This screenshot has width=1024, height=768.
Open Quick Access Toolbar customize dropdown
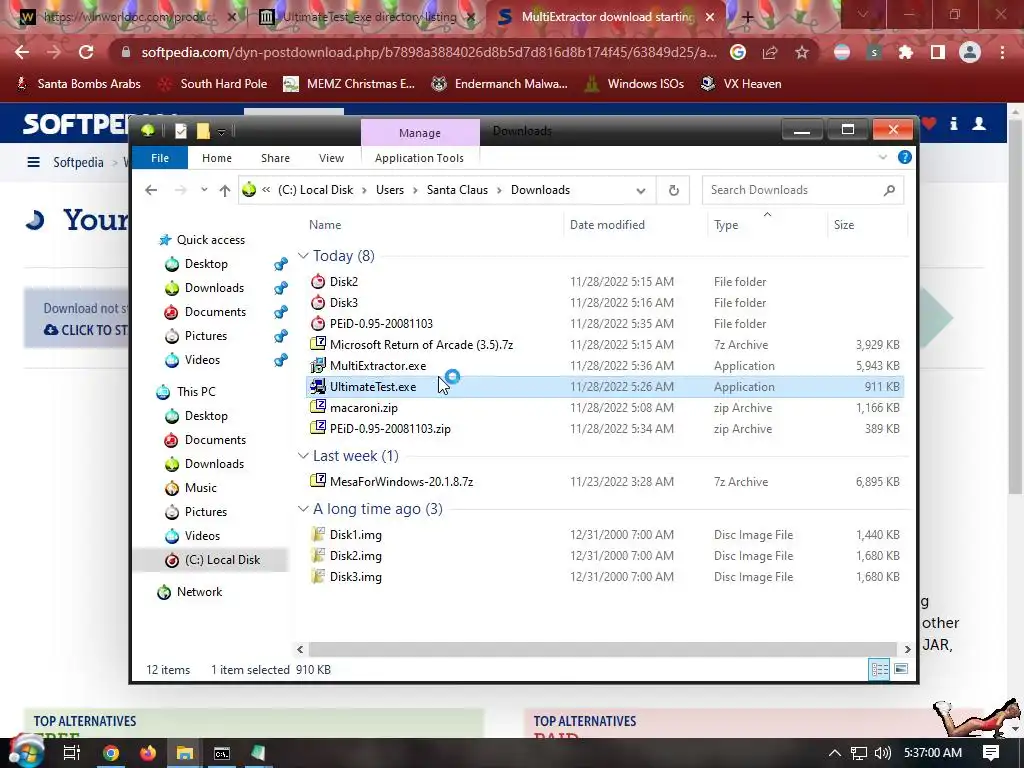[x=221, y=132]
